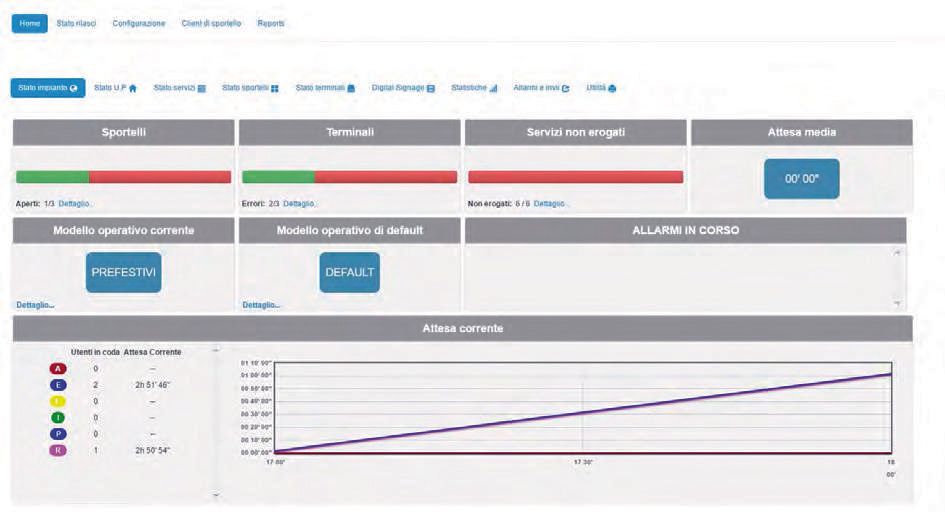Click the Aperti: 1/3 text
945x518 pixels.
tap(35, 204)
